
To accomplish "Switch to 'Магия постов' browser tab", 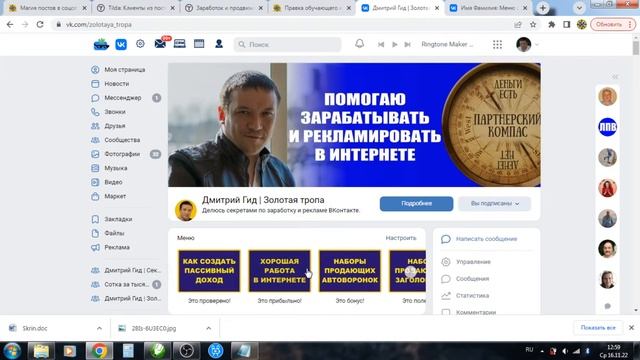I will (48, 8).
